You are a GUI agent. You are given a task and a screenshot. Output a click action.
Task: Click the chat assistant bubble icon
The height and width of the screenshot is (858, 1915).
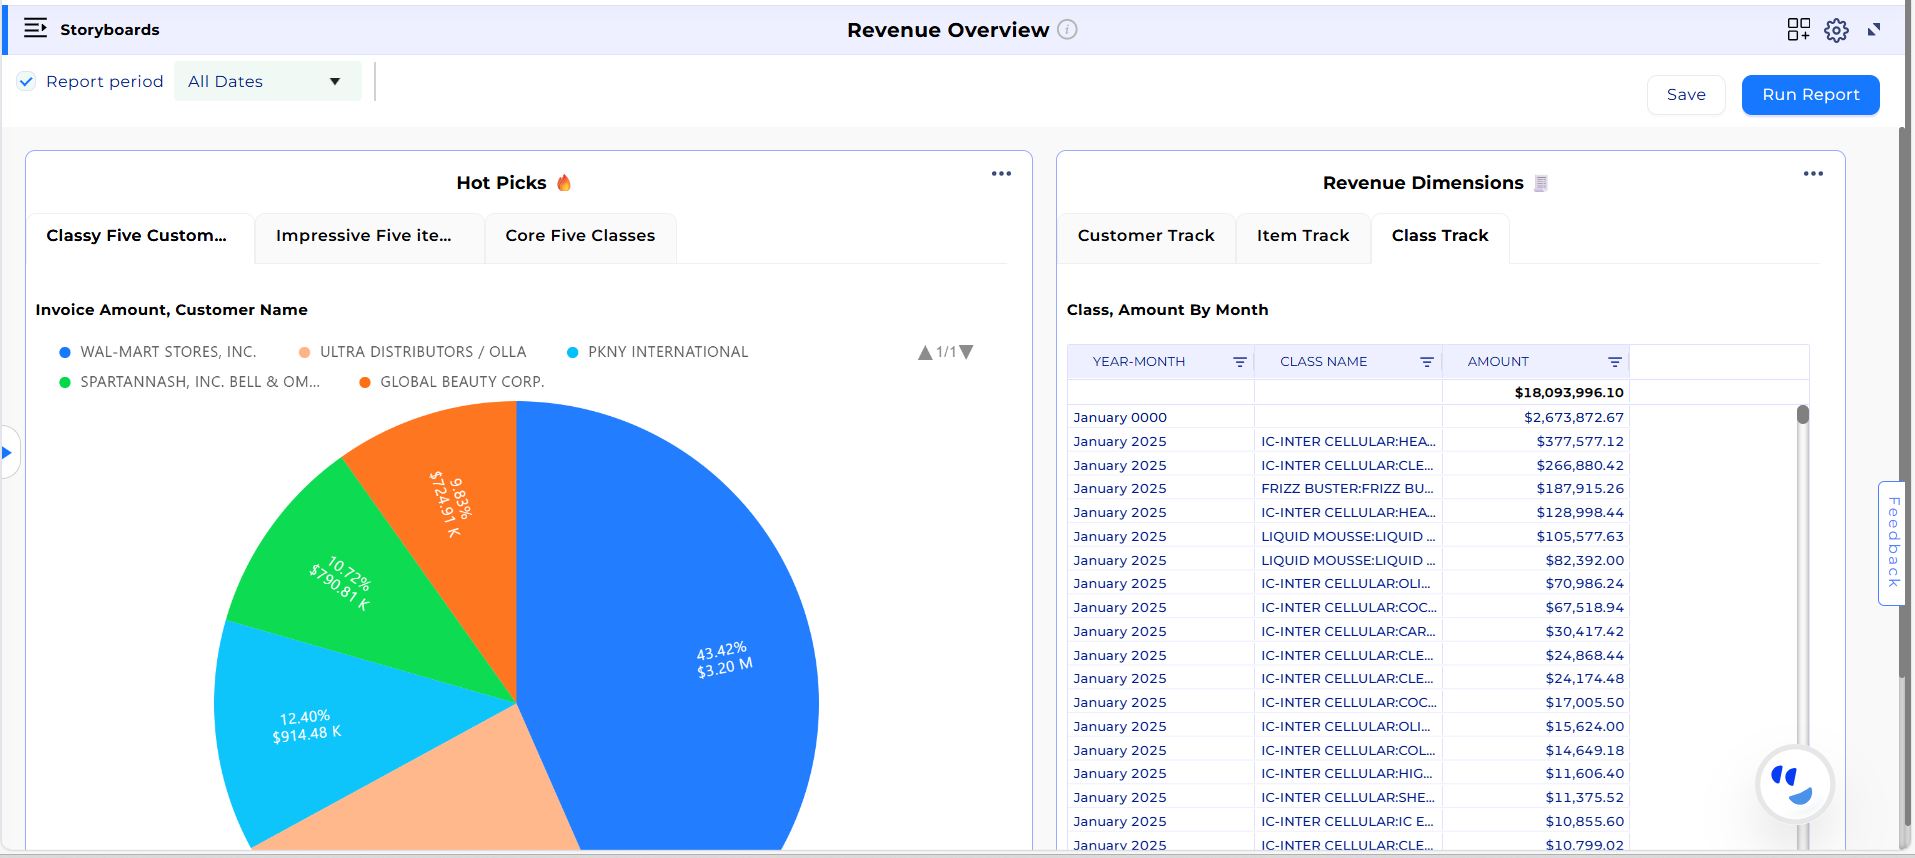point(1795,783)
